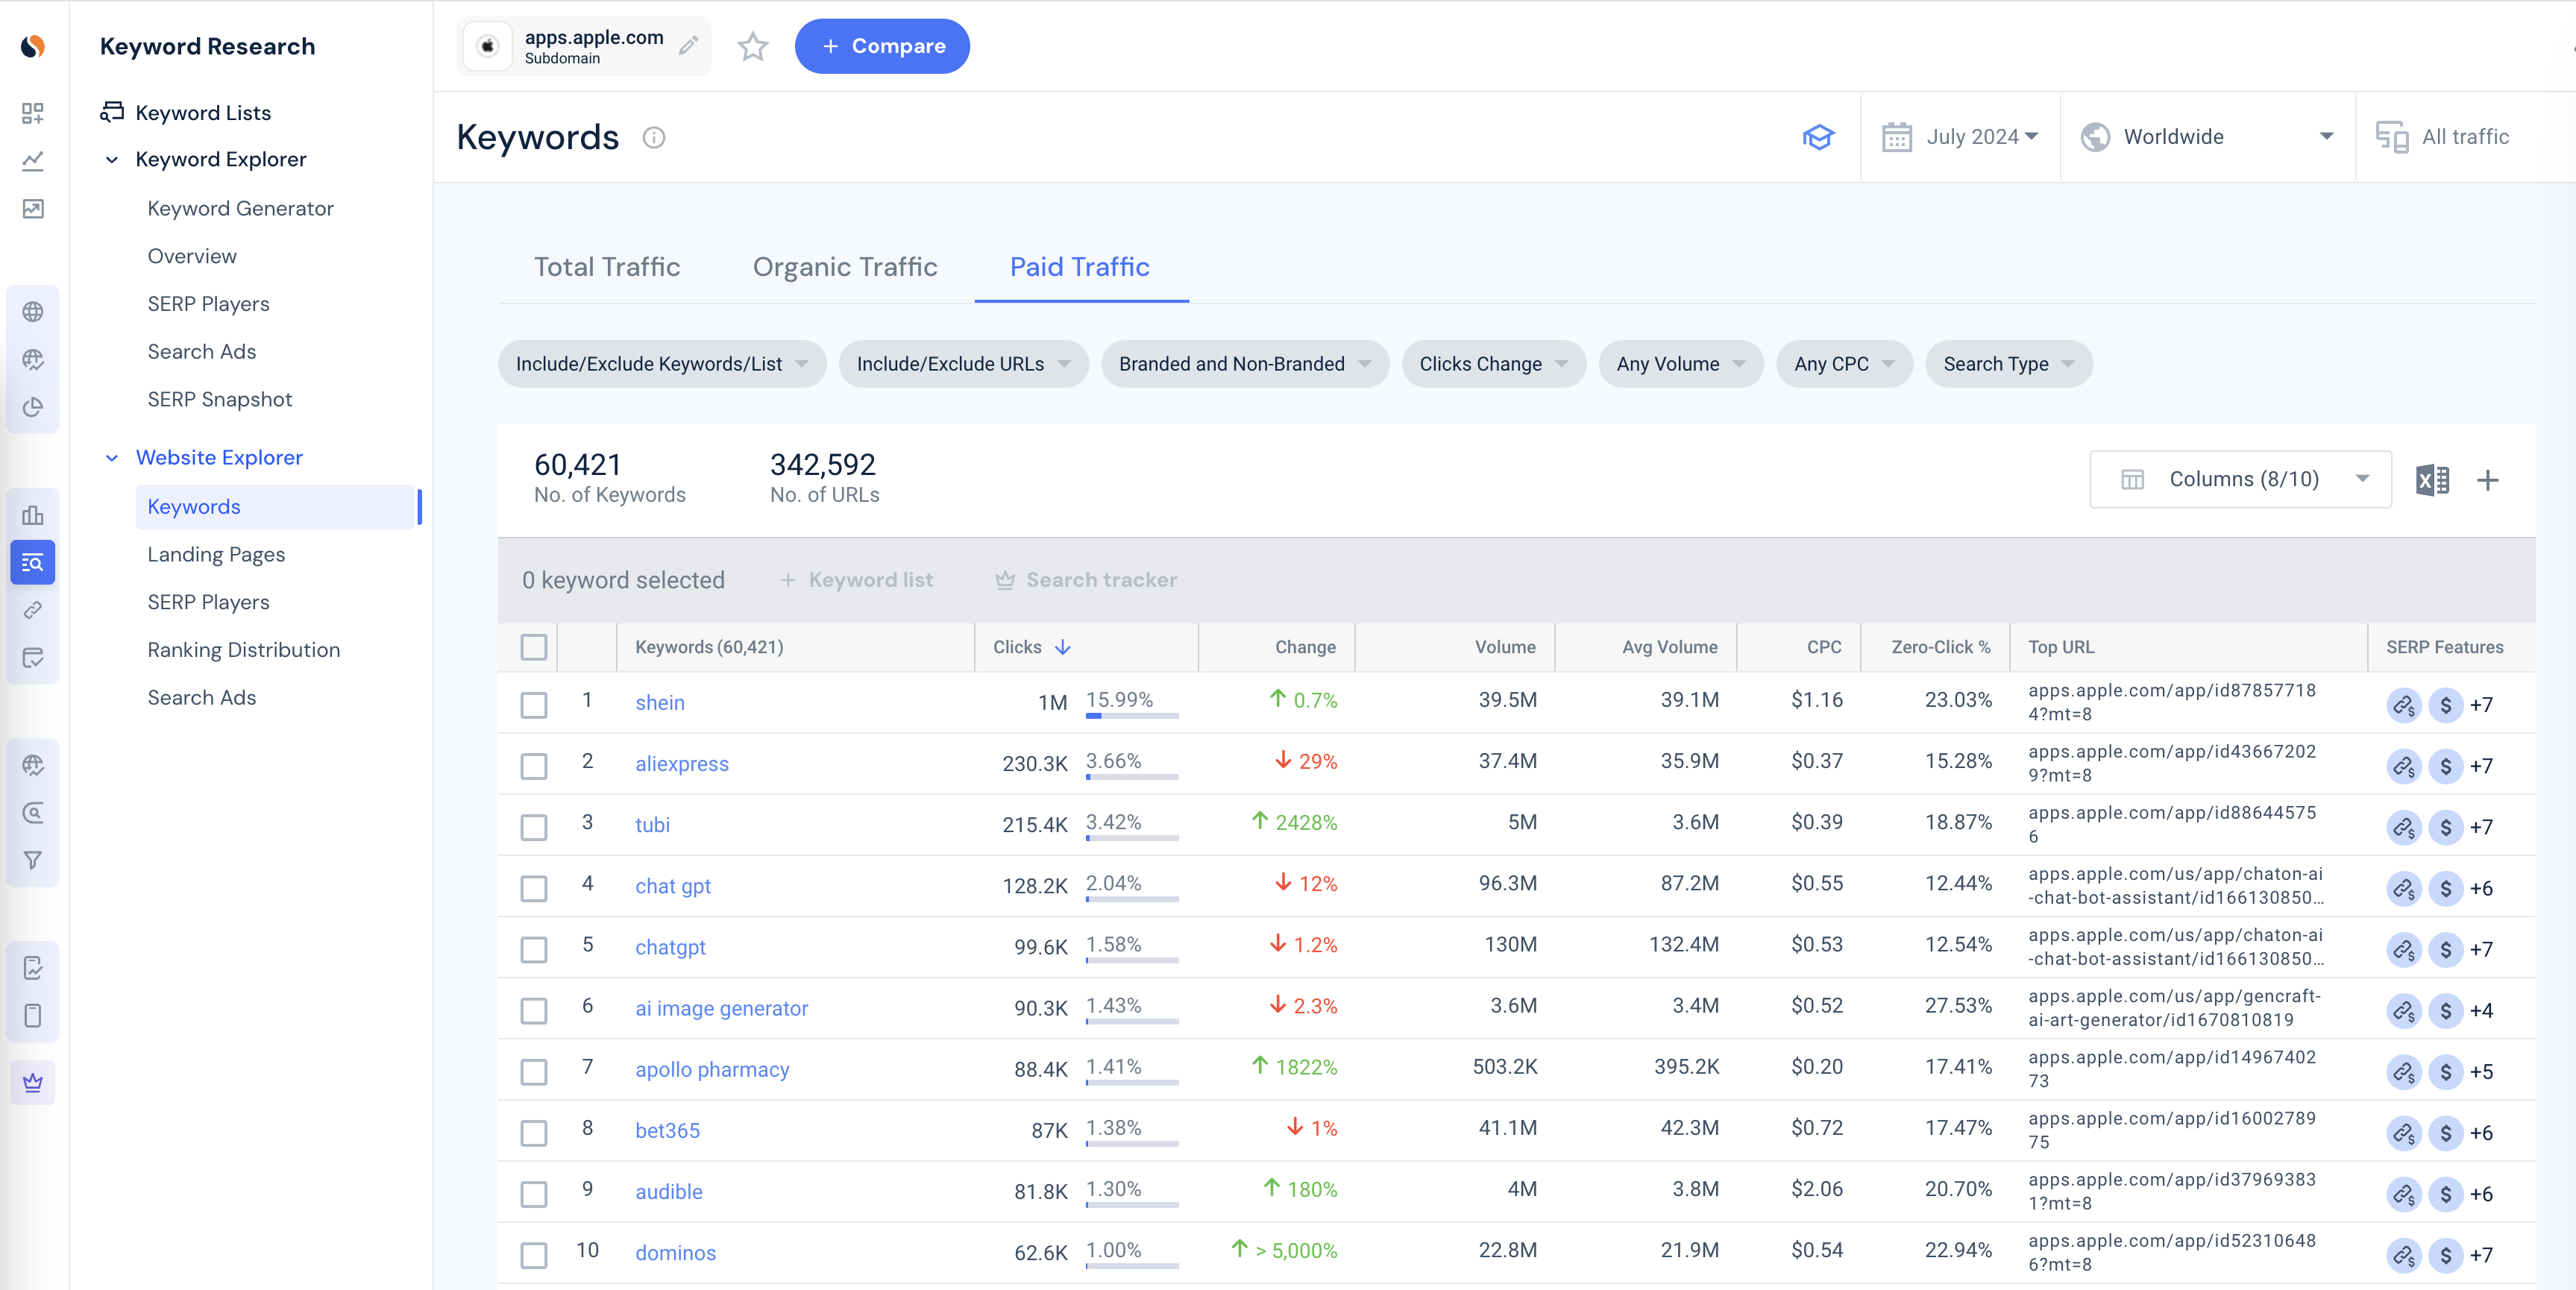This screenshot has height=1290, width=2576.
Task: Star apps.apple.com as a favorite
Action: 752,46
